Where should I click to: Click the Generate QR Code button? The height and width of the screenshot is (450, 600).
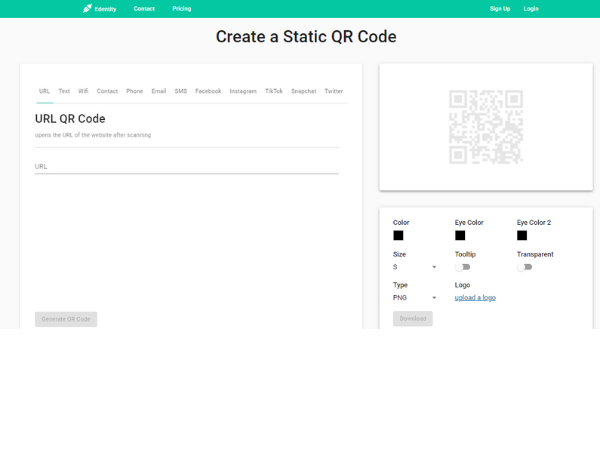[x=66, y=319]
